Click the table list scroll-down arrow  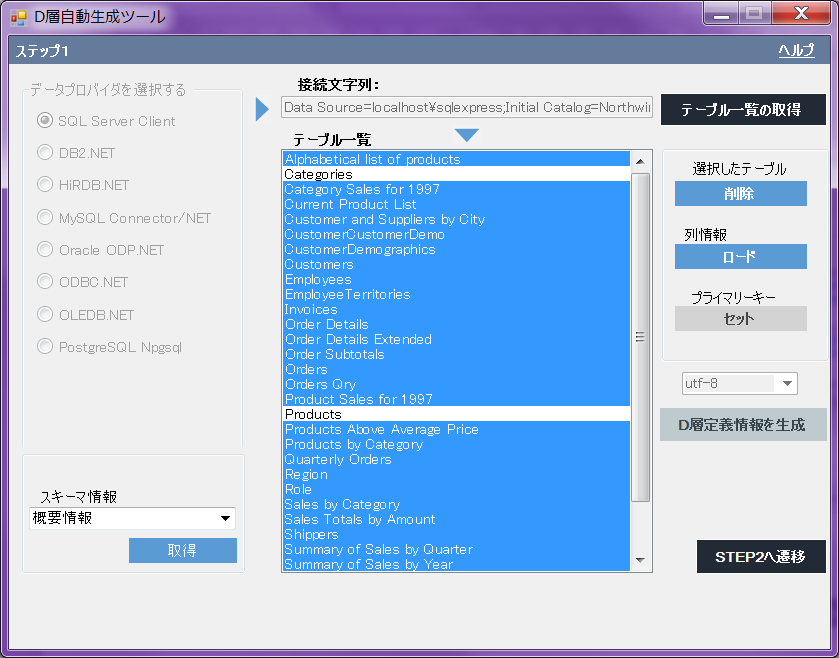(x=641, y=561)
